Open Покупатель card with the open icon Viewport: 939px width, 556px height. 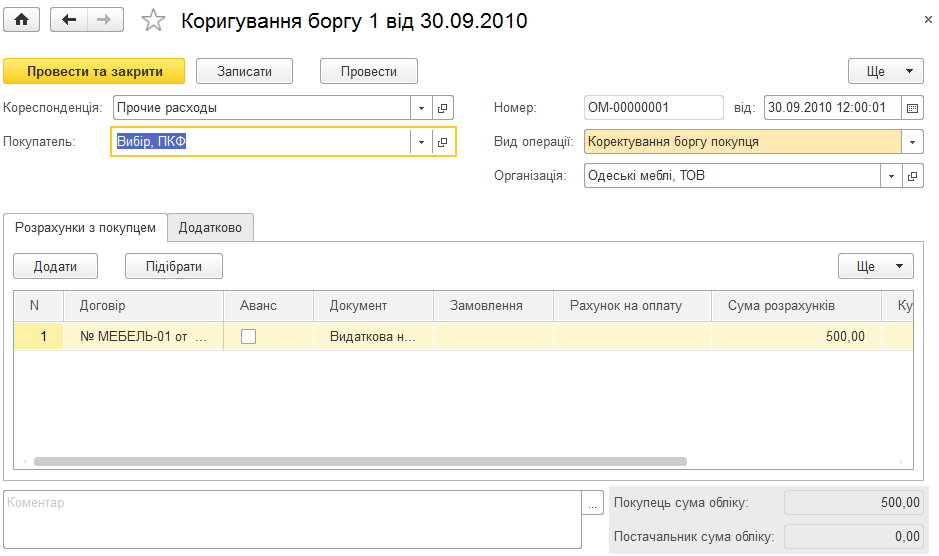[443, 142]
